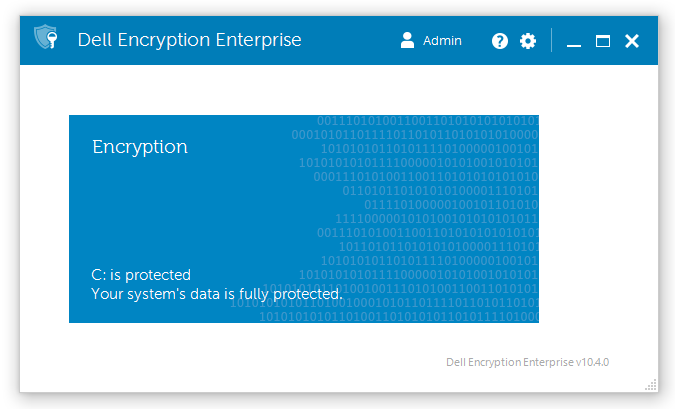Click blank tile area below Encryption heading
Image resolution: width=675 pixels, height=409 pixels.
tap(181, 207)
